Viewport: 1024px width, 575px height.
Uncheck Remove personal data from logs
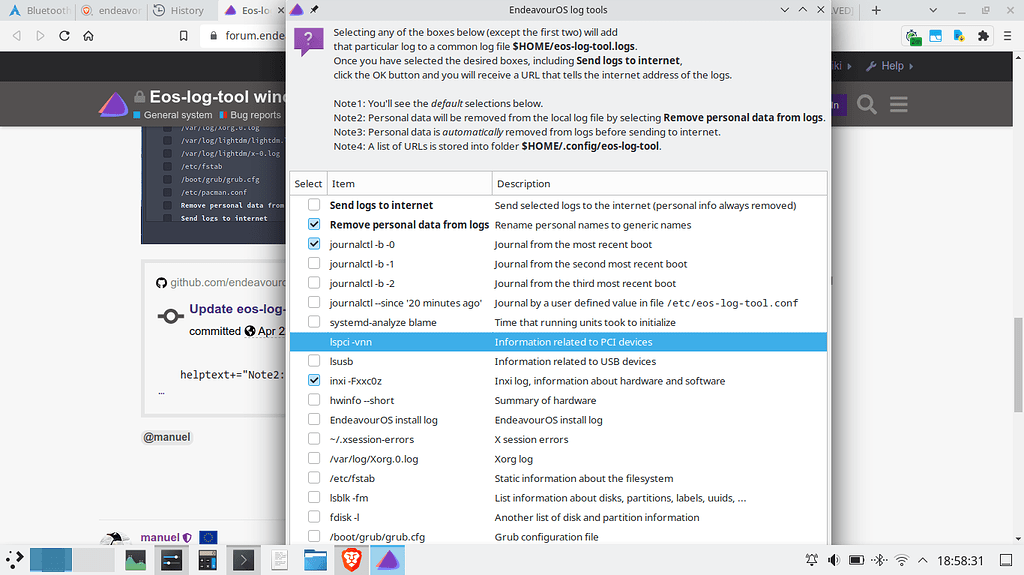click(314, 225)
